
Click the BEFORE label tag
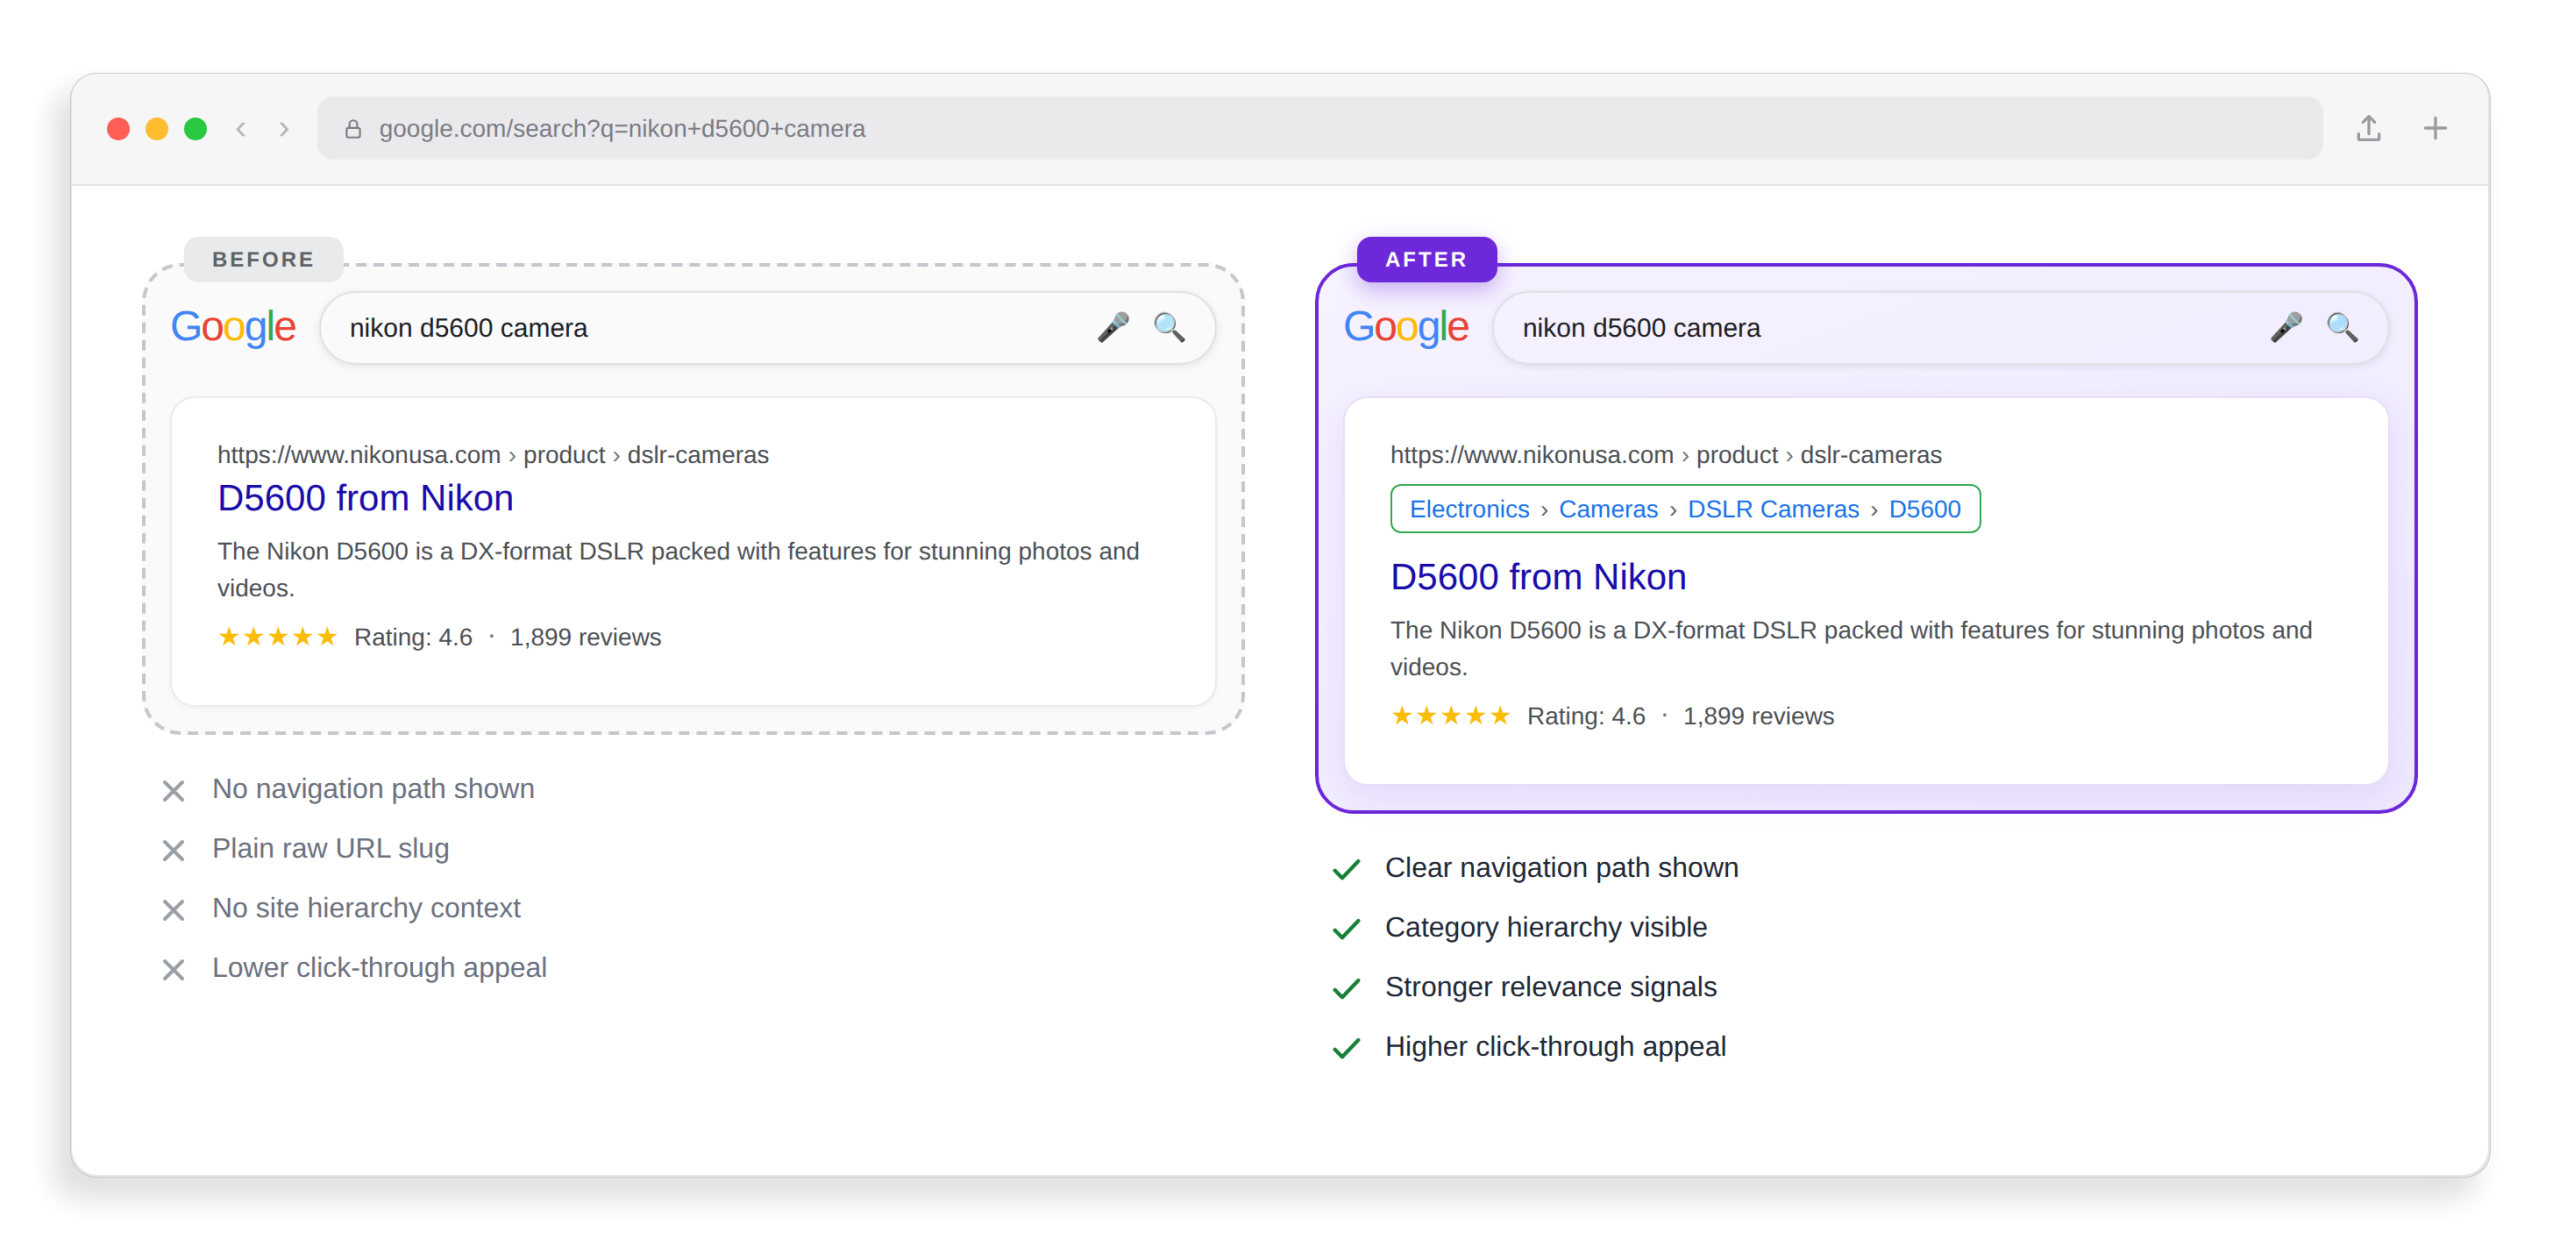[x=263, y=260]
